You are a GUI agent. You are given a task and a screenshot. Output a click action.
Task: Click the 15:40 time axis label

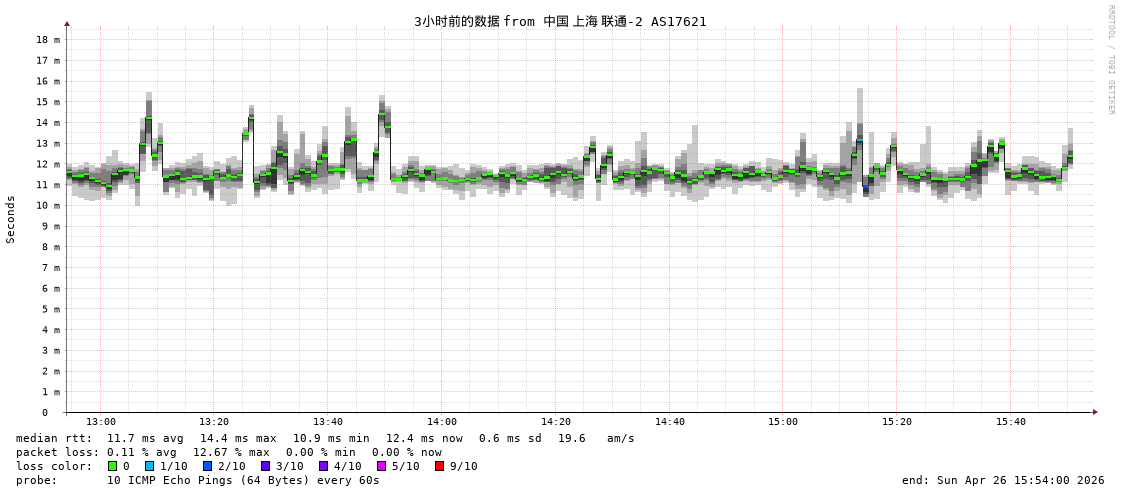[1010, 422]
